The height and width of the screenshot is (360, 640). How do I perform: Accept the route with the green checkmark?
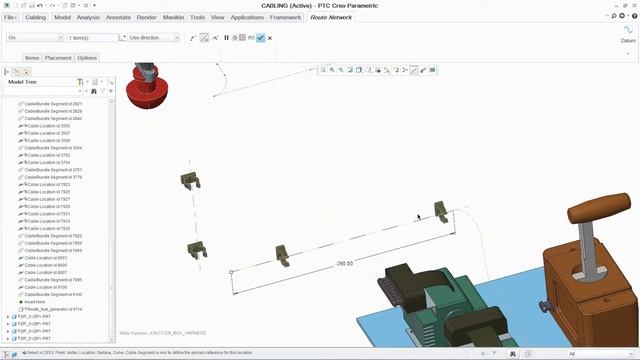[260, 38]
